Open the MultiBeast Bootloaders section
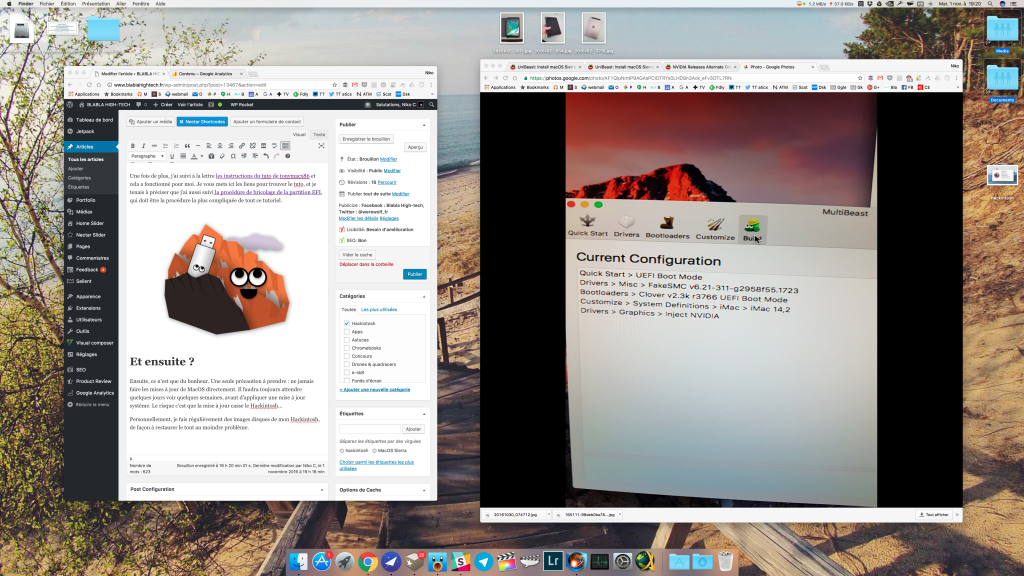Screen dimensions: 1024x576 tap(667, 228)
